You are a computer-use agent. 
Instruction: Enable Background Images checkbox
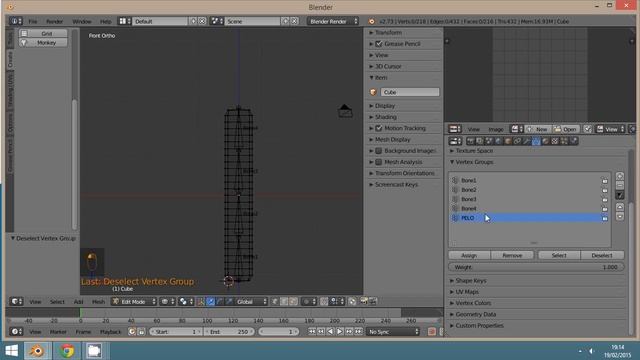pyautogui.click(x=379, y=151)
